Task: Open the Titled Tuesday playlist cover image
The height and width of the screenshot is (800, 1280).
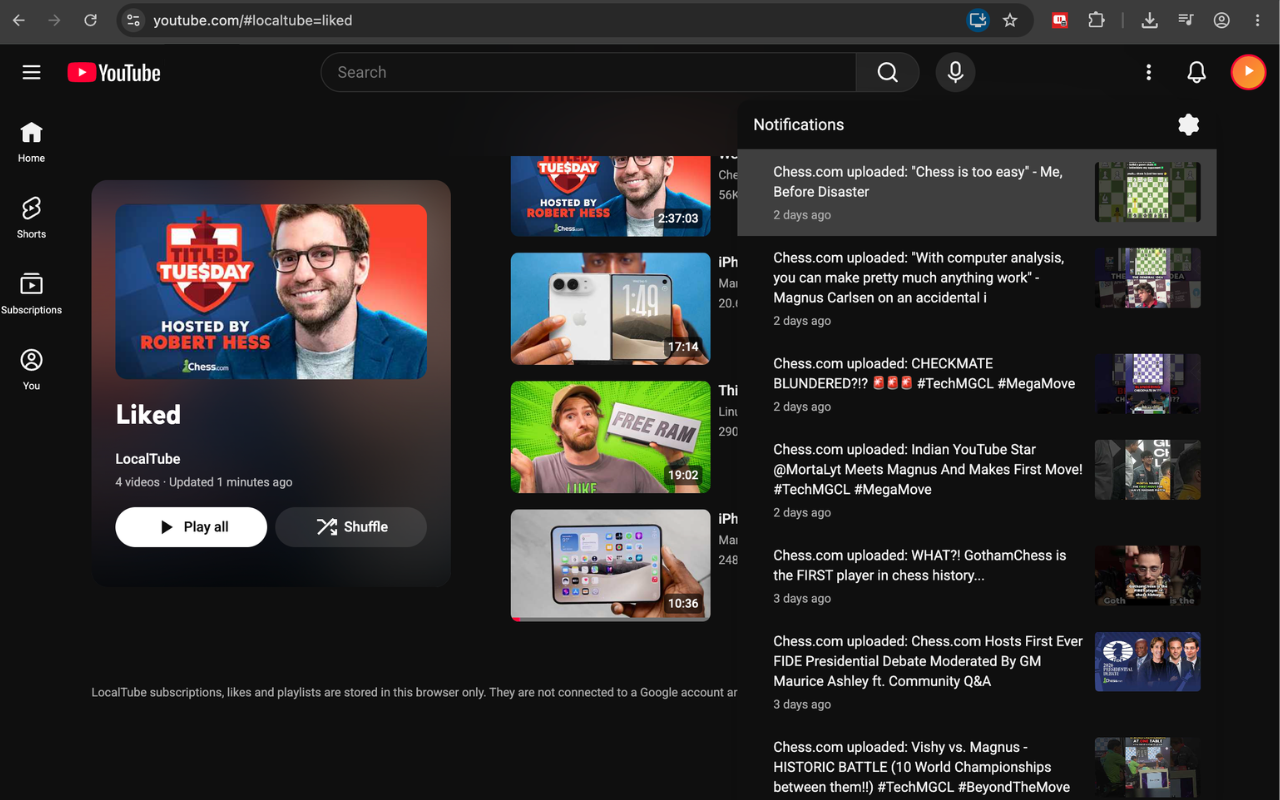Action: [271, 292]
